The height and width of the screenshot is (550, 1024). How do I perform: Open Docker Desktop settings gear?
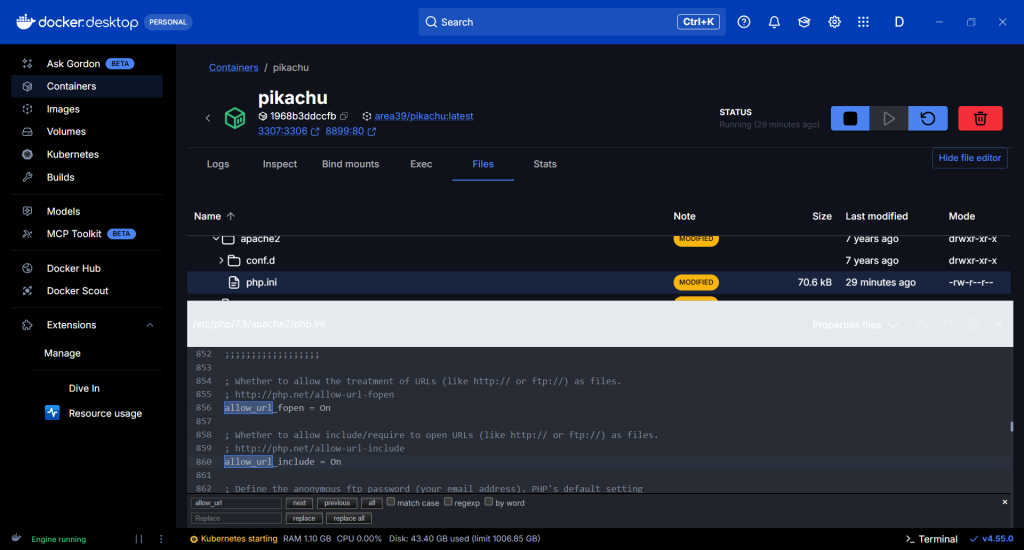point(834,22)
